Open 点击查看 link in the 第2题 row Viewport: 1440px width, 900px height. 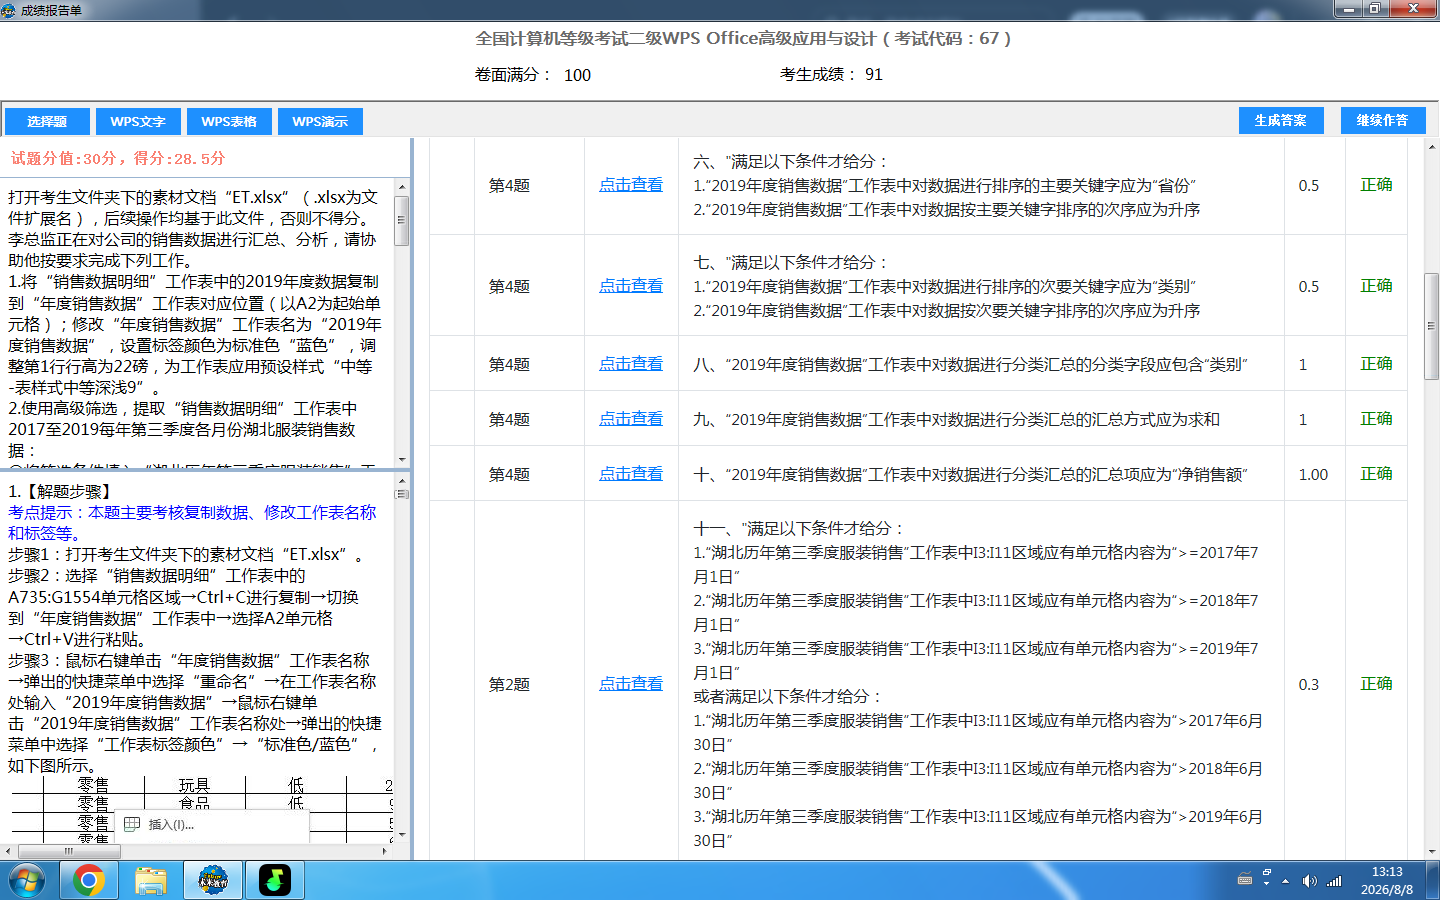[x=631, y=684]
